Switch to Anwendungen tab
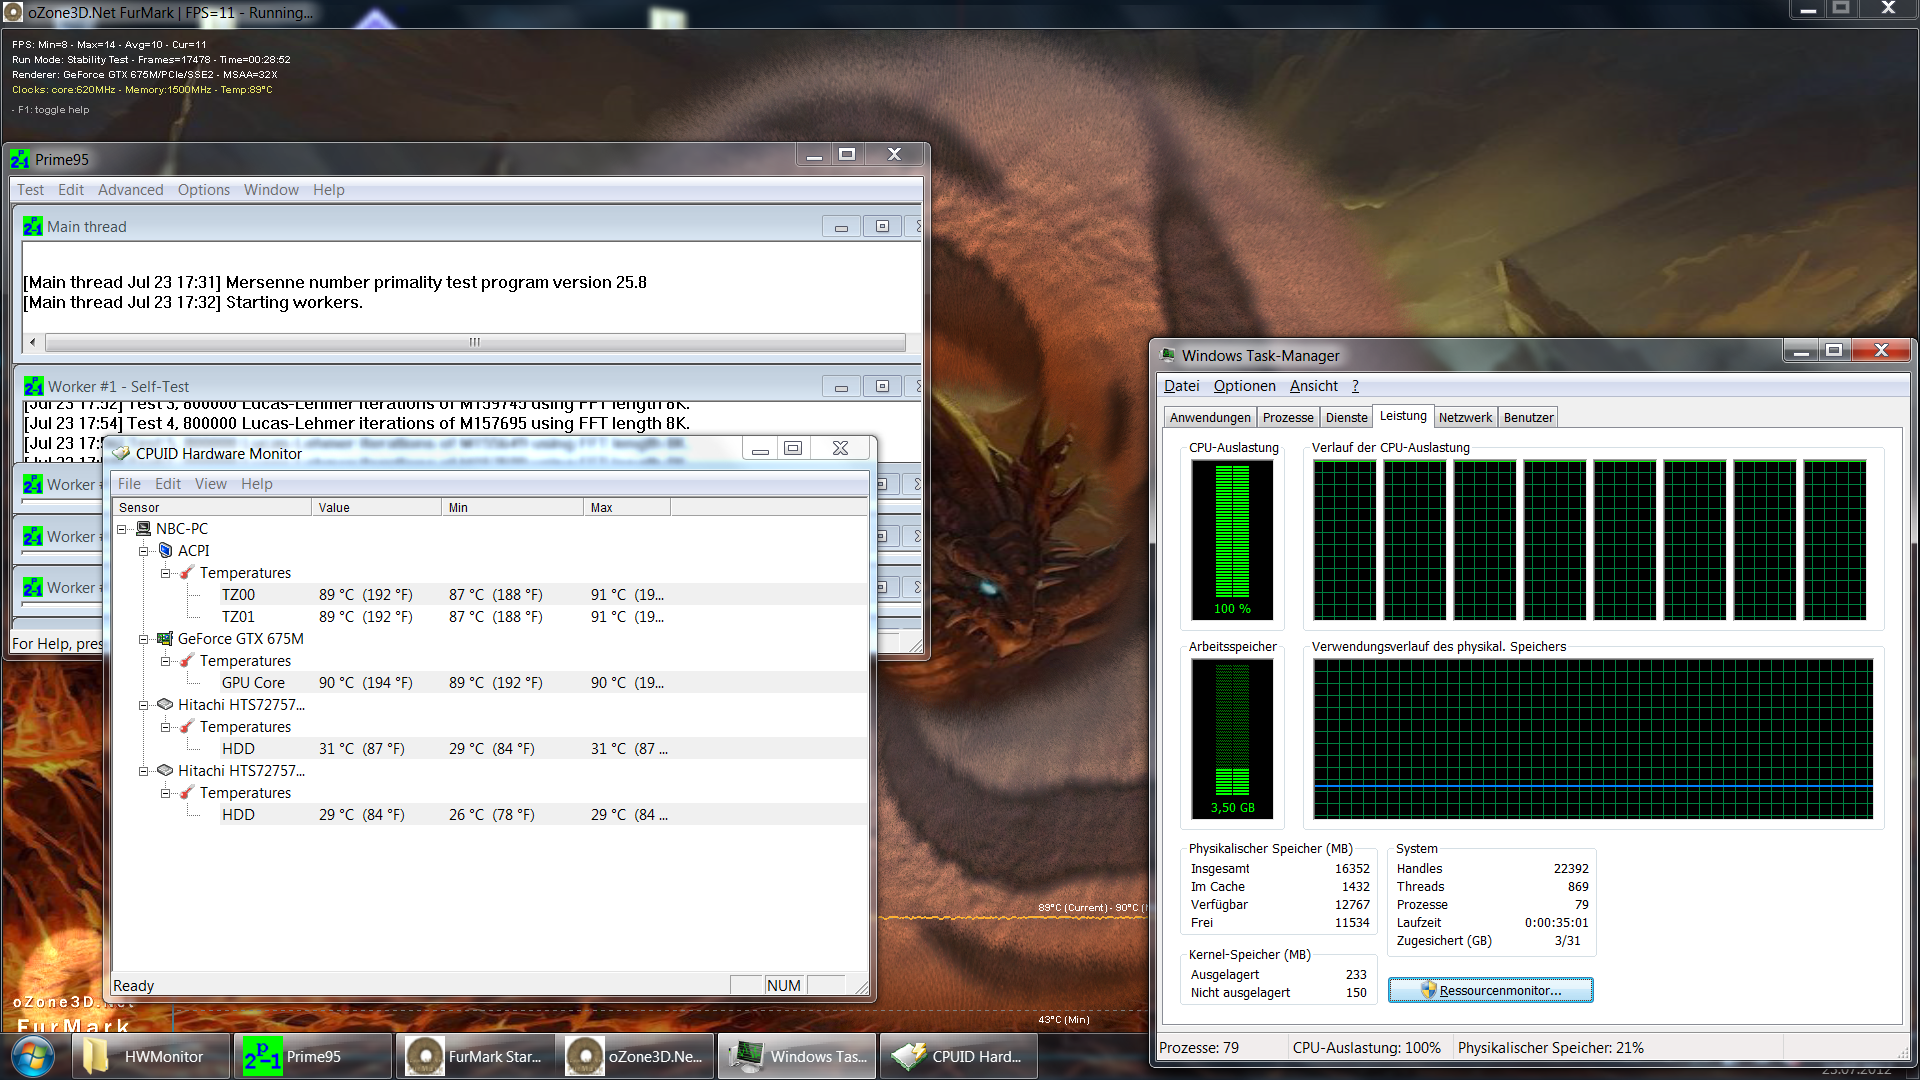 [x=1210, y=418]
